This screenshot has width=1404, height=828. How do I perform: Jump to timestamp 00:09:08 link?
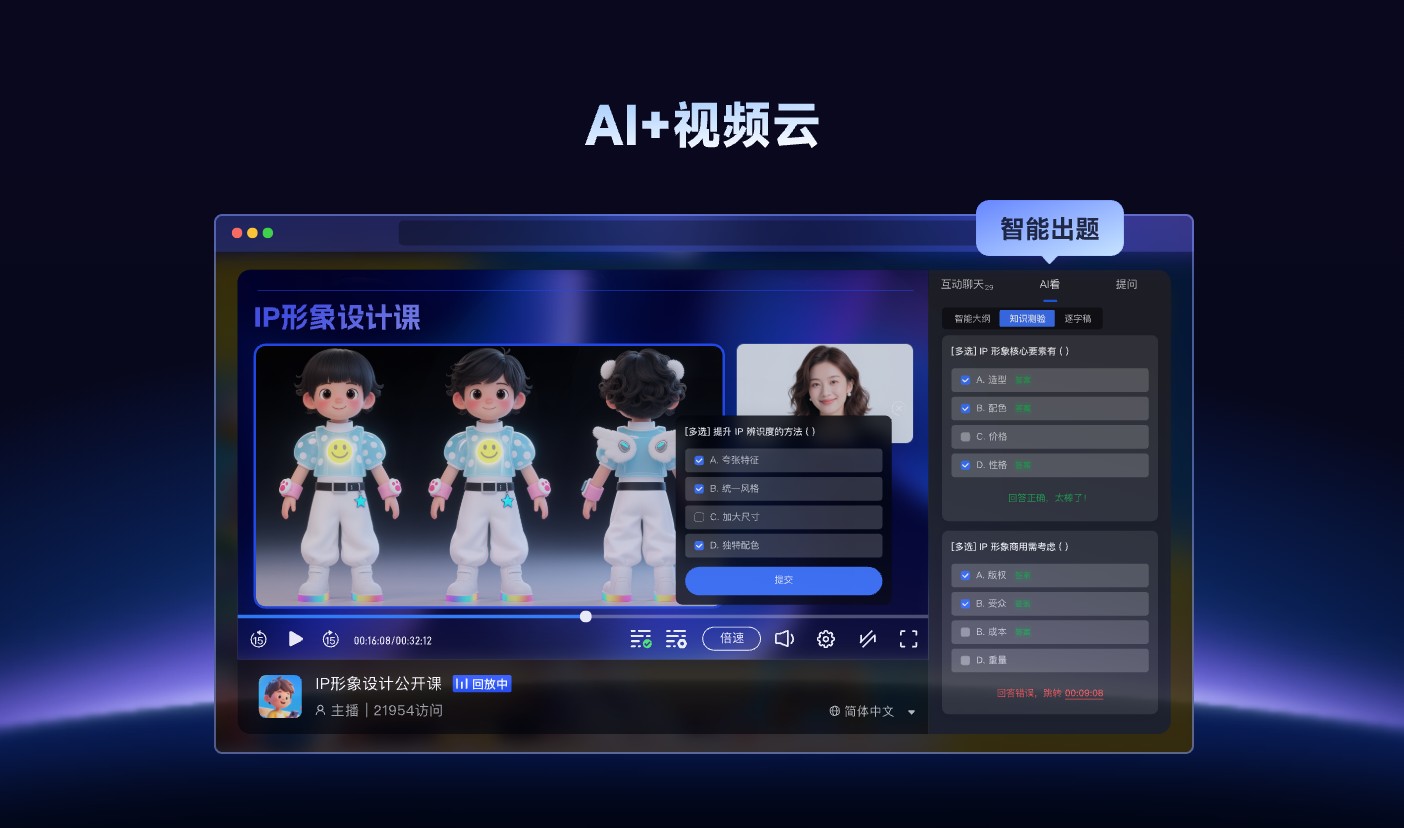(x=1084, y=693)
